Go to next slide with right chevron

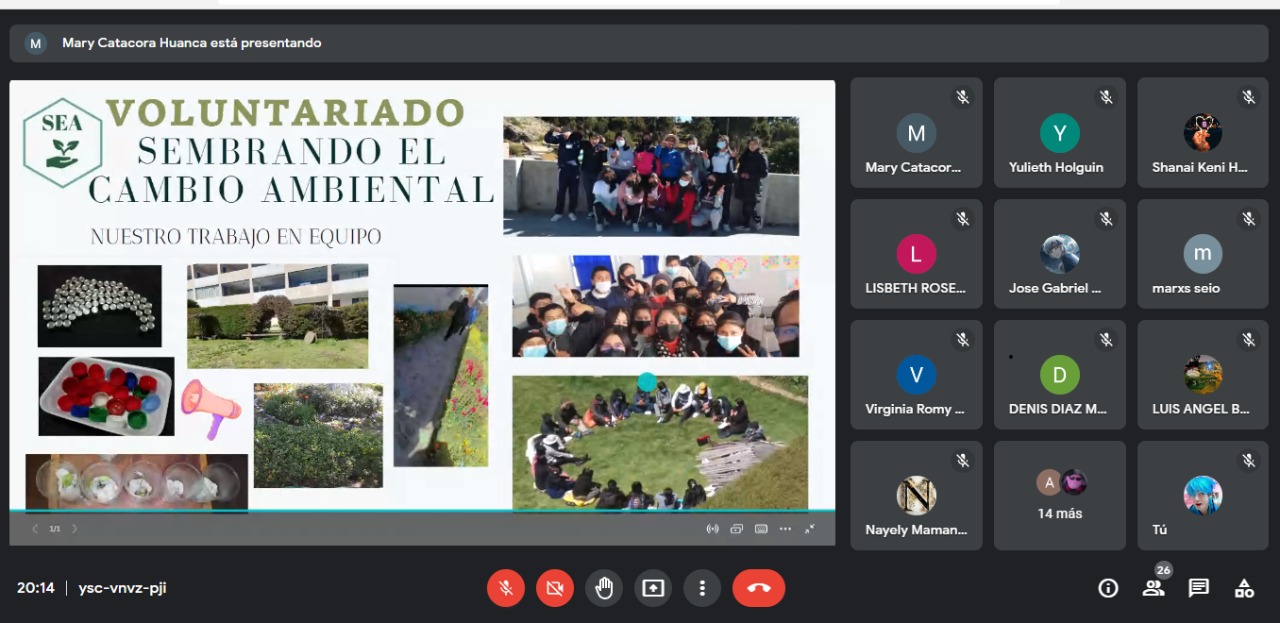tap(74, 529)
